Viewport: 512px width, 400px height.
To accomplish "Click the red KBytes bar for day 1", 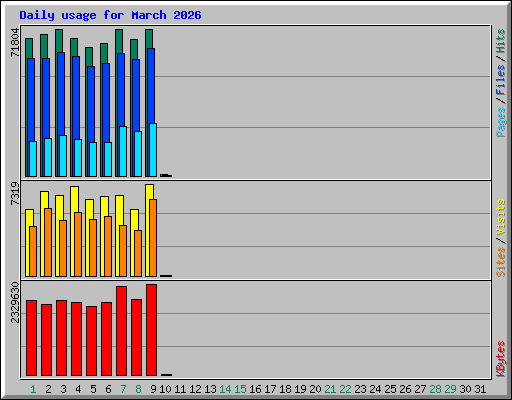I will (31, 338).
